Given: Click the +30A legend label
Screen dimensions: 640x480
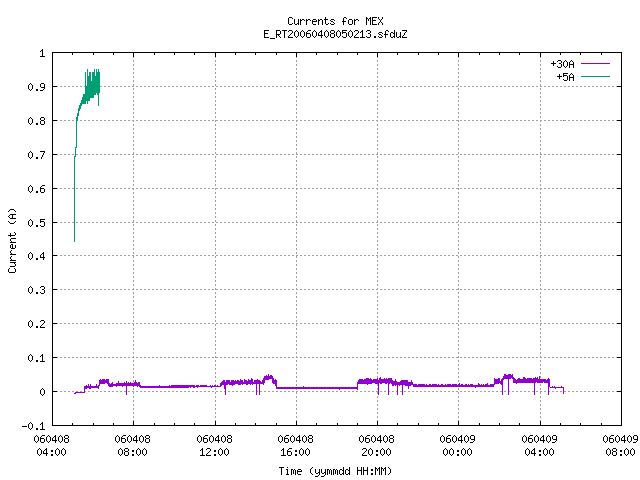Looking at the screenshot, I should coord(562,64).
